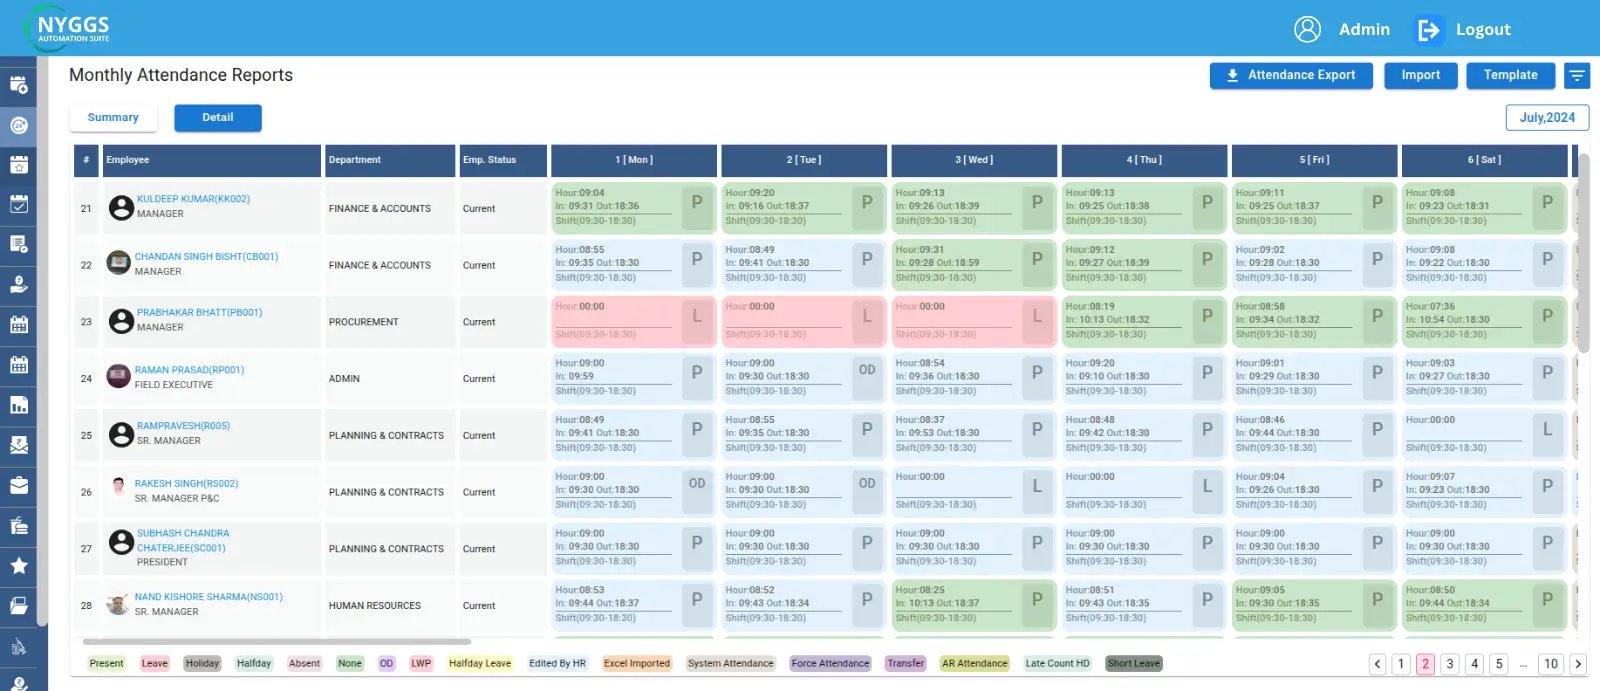This screenshot has width=1600, height=691.
Task: Open the open-folder sidebar icon
Action: point(18,605)
